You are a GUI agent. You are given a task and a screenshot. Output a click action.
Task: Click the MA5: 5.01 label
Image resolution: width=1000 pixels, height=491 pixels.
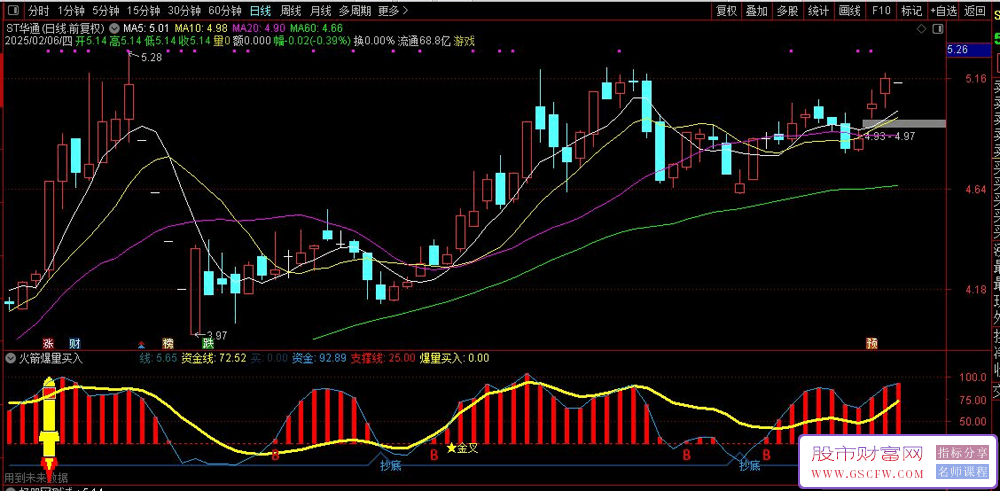(x=147, y=28)
